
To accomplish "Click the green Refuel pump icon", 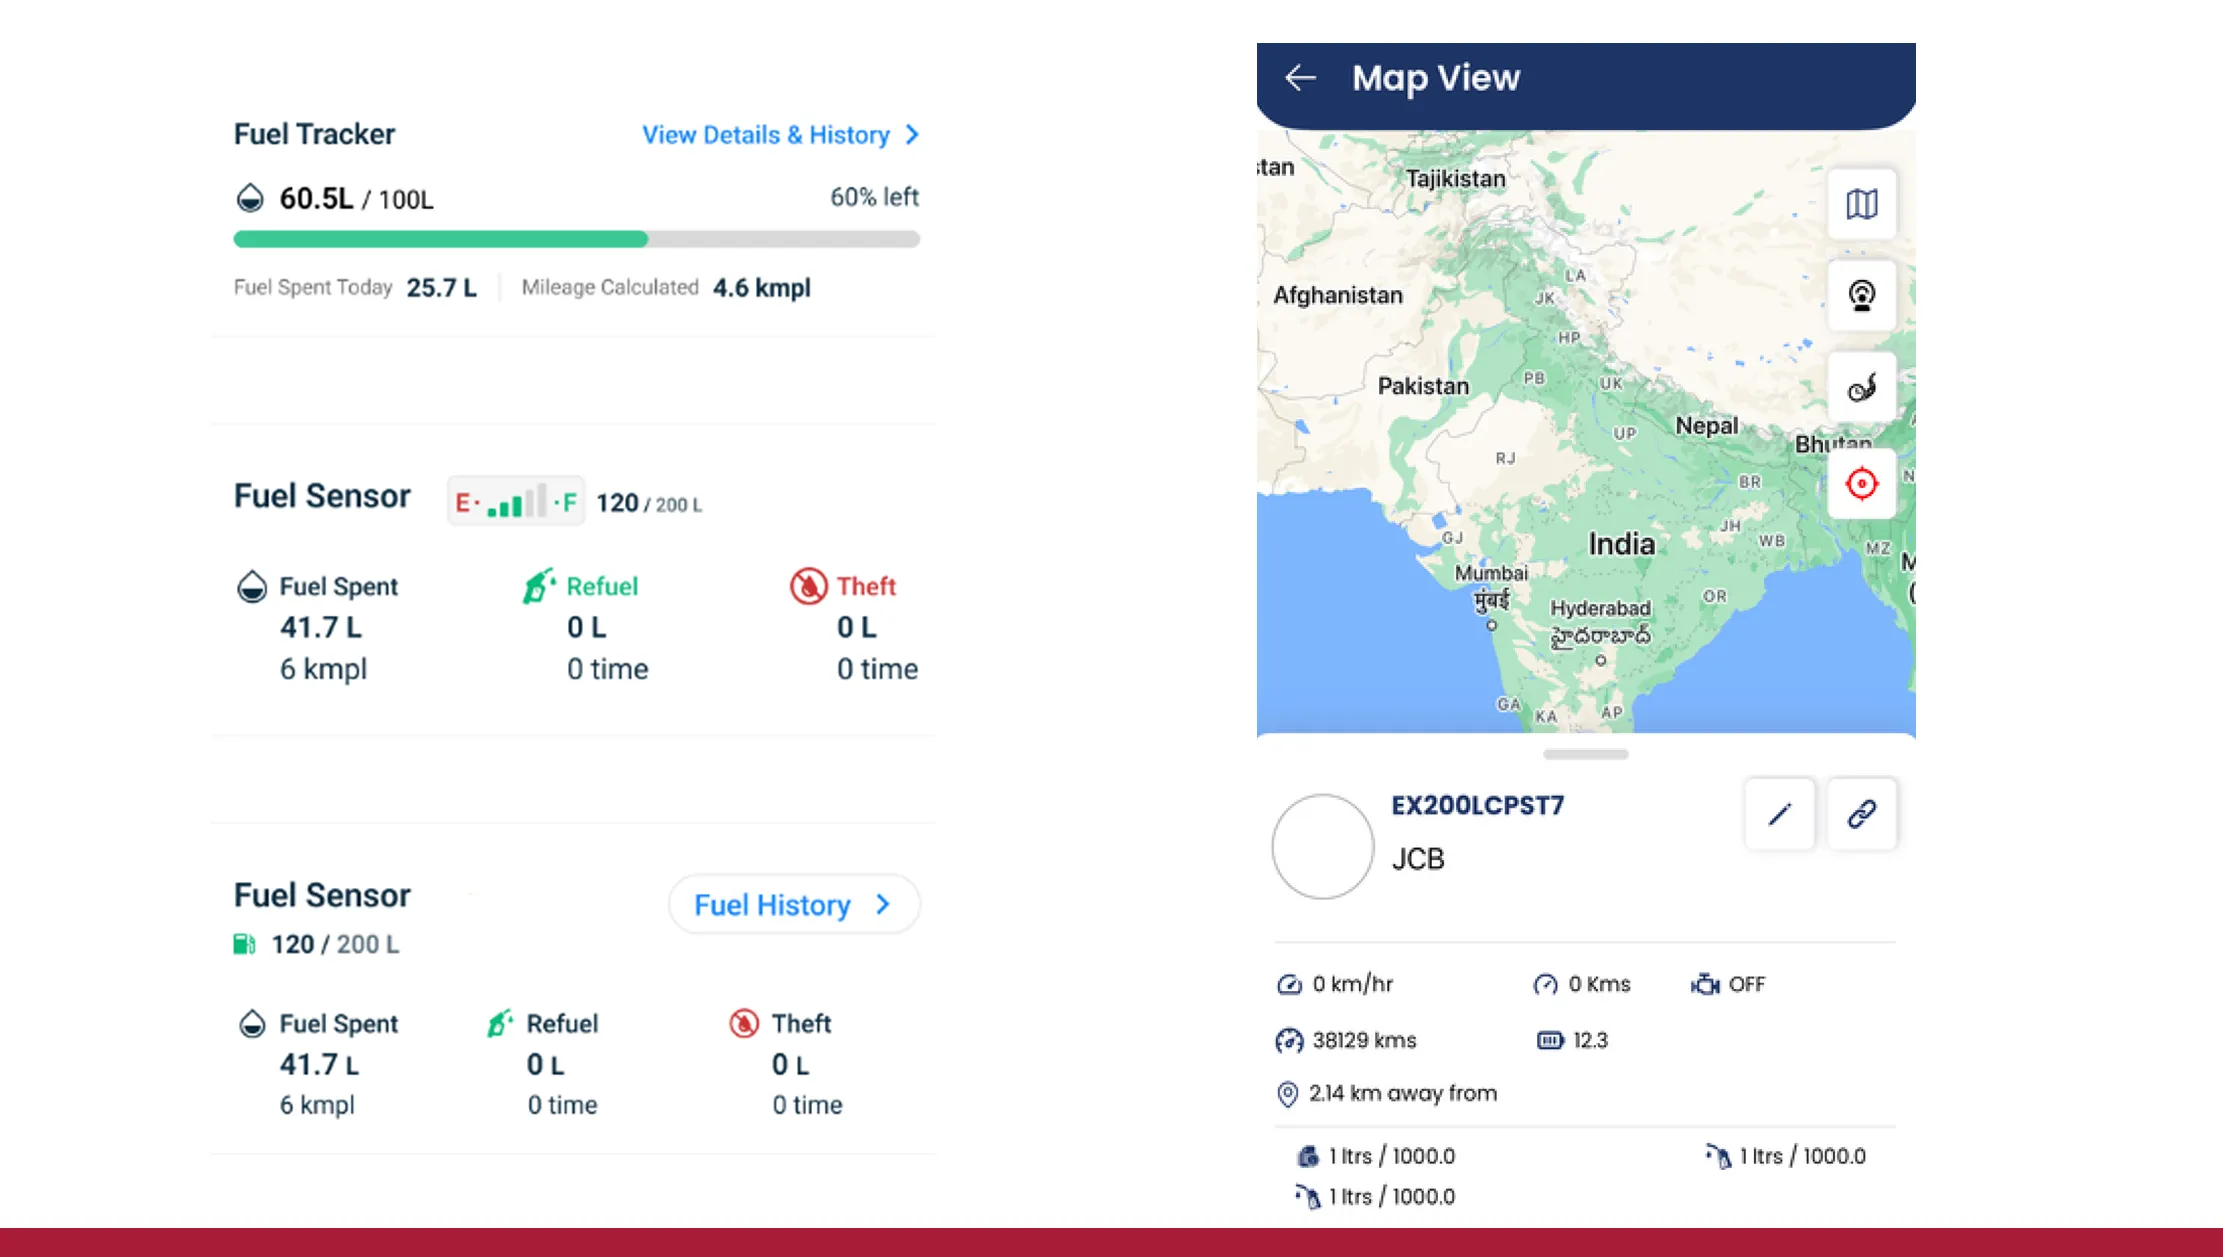I will tap(538, 586).
